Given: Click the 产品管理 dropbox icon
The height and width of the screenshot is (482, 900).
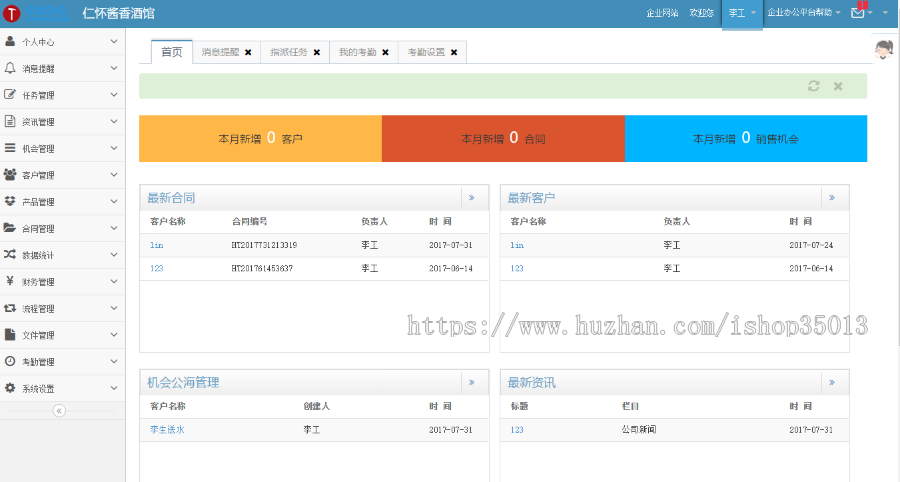Looking at the screenshot, I should tap(10, 201).
